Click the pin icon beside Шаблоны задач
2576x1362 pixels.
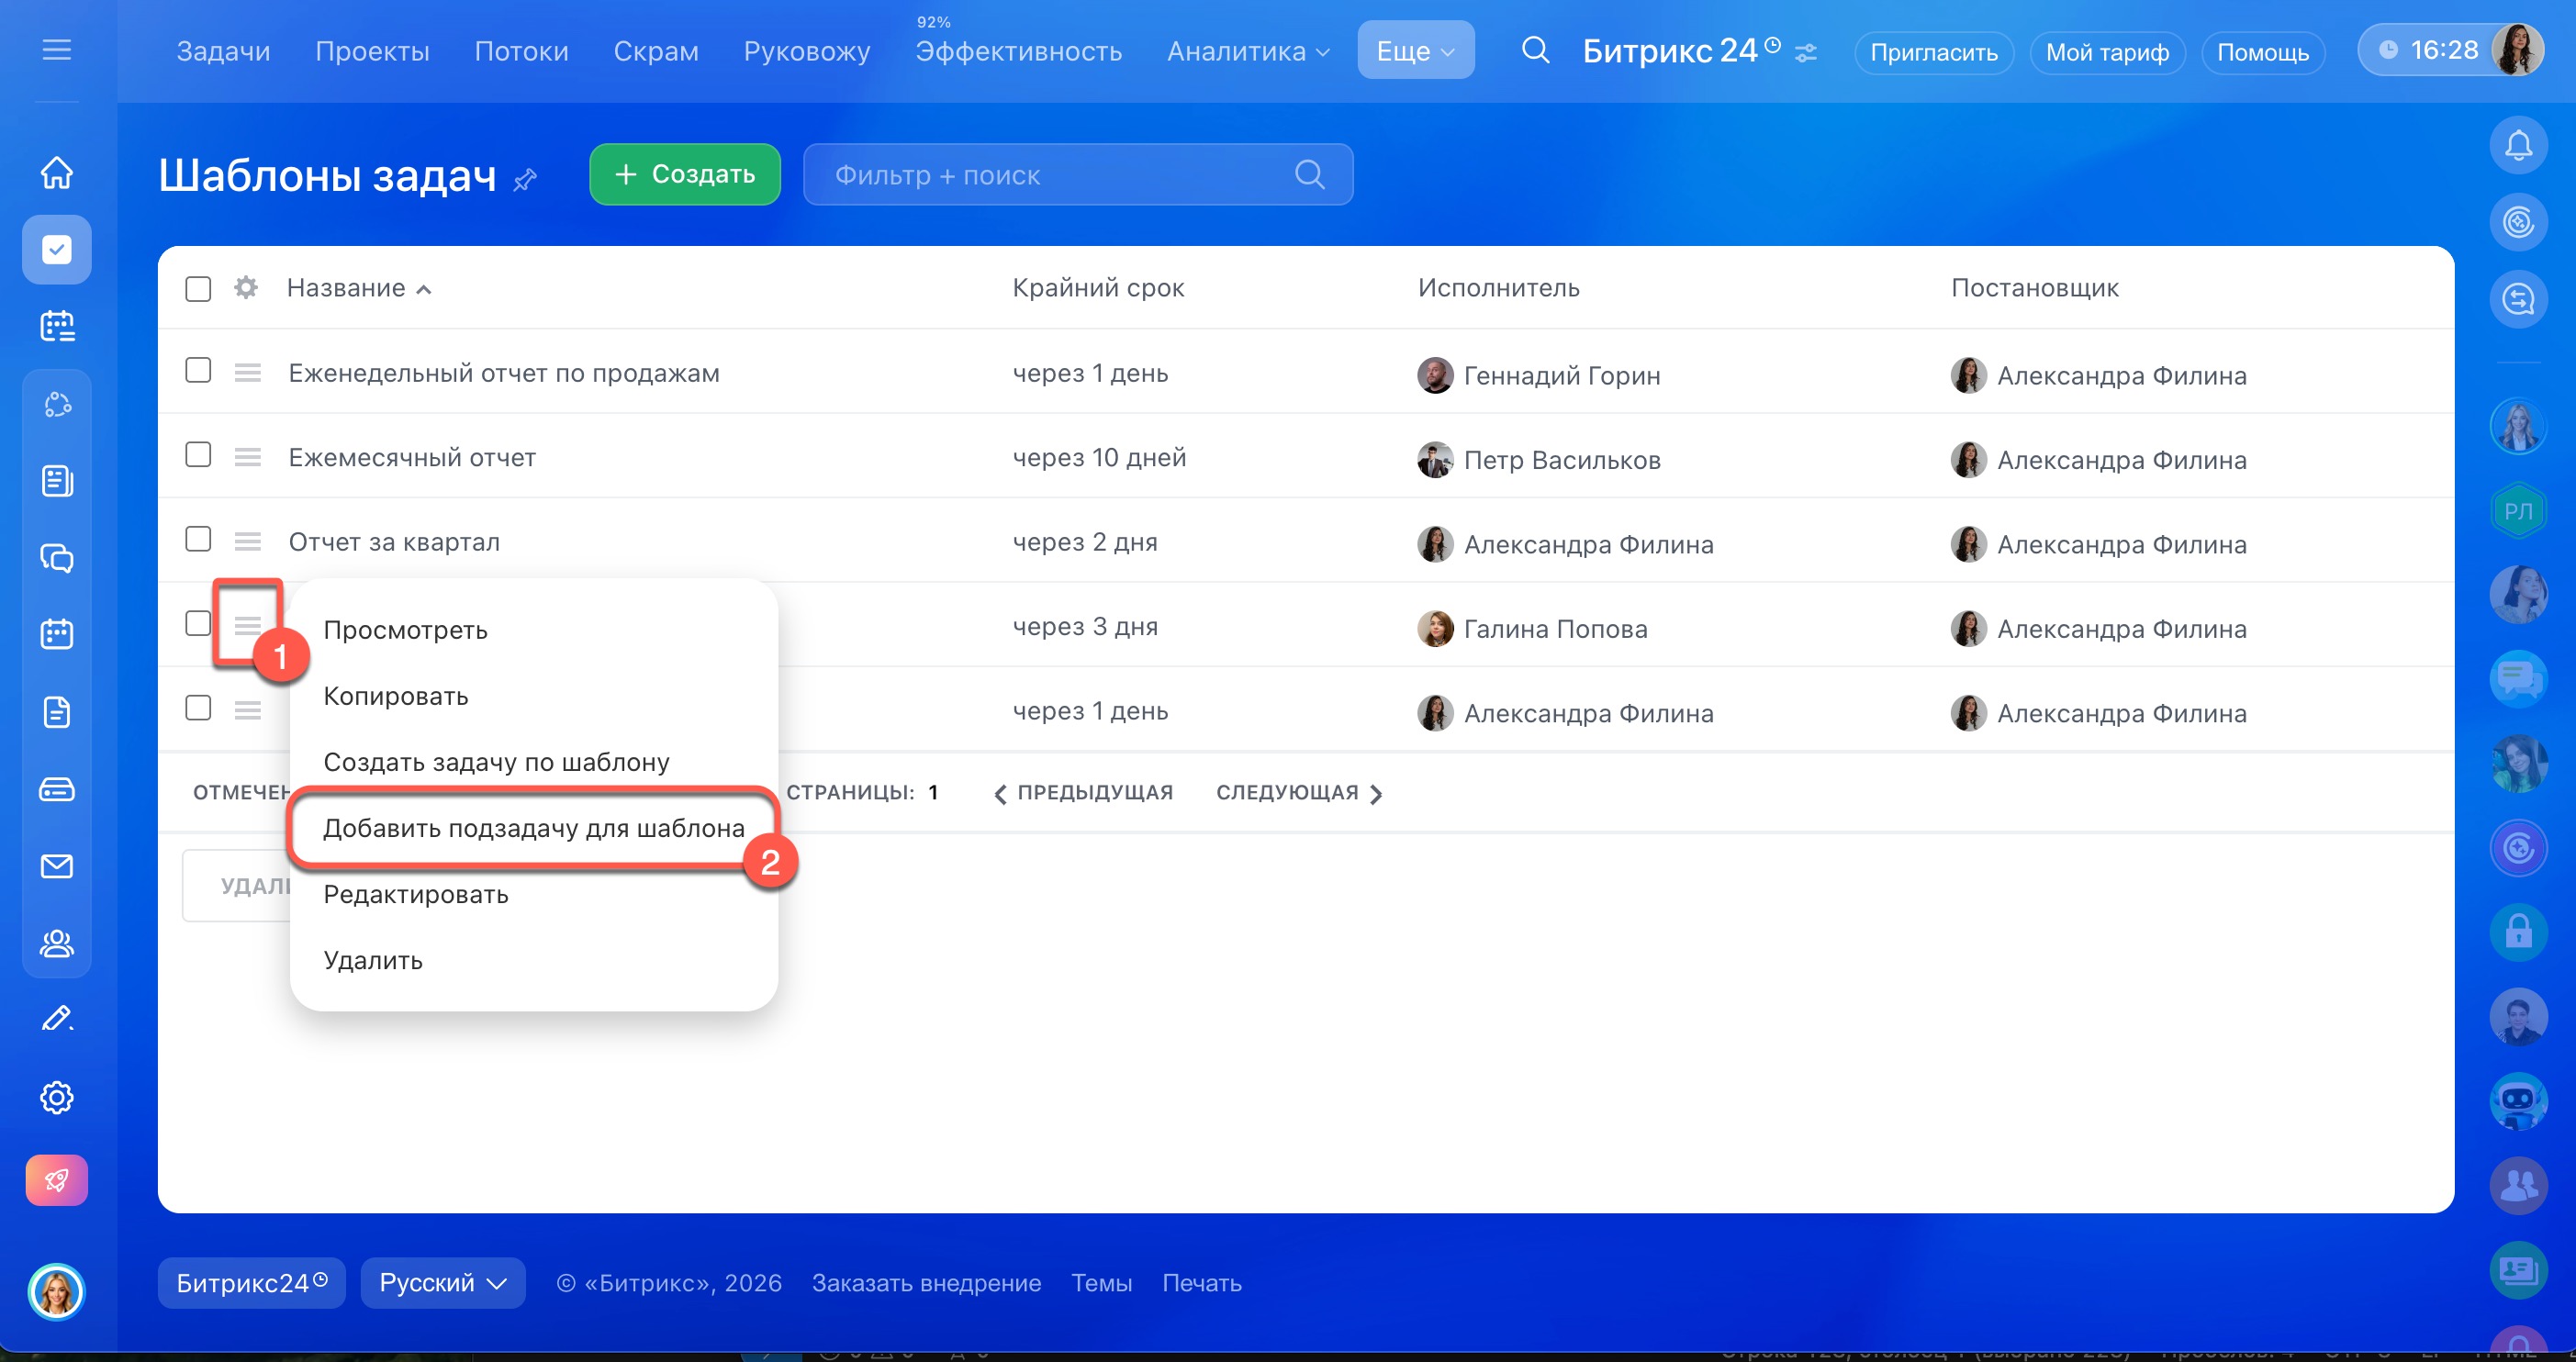tap(526, 180)
